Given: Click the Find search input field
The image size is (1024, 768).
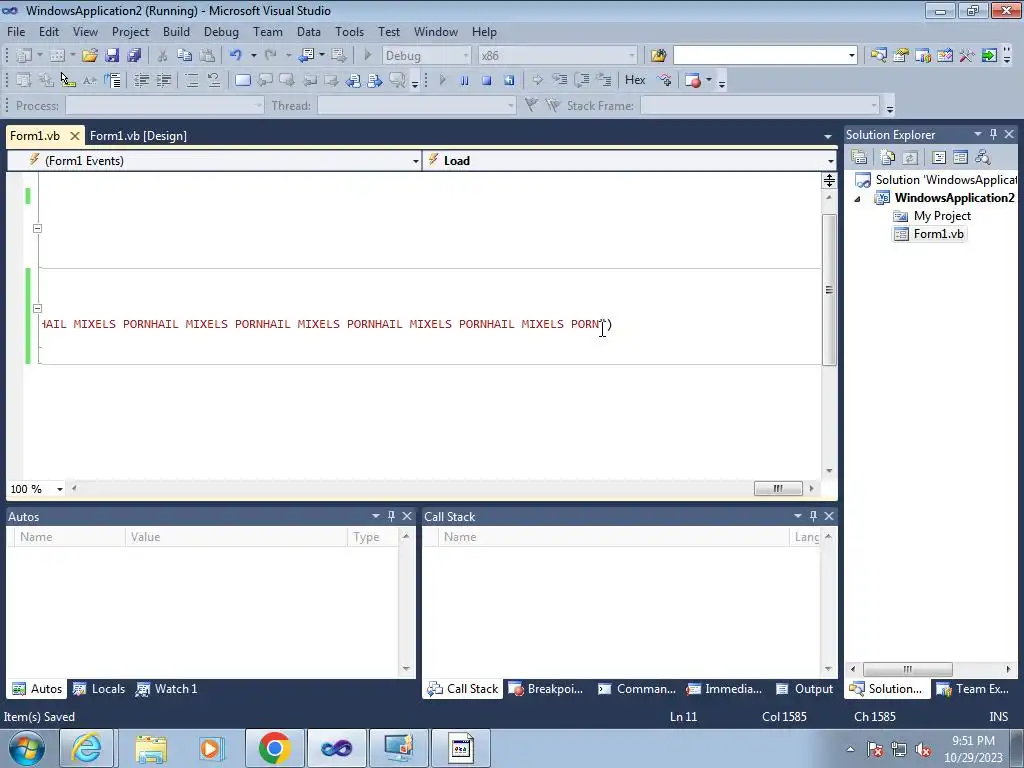Looking at the screenshot, I should coord(760,56).
